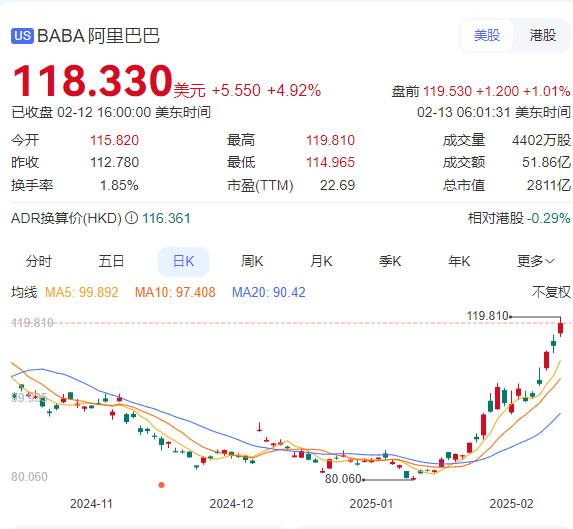Click the 2025-02 date axis label
Image resolution: width=573 pixels, height=529 pixels.
(511, 504)
